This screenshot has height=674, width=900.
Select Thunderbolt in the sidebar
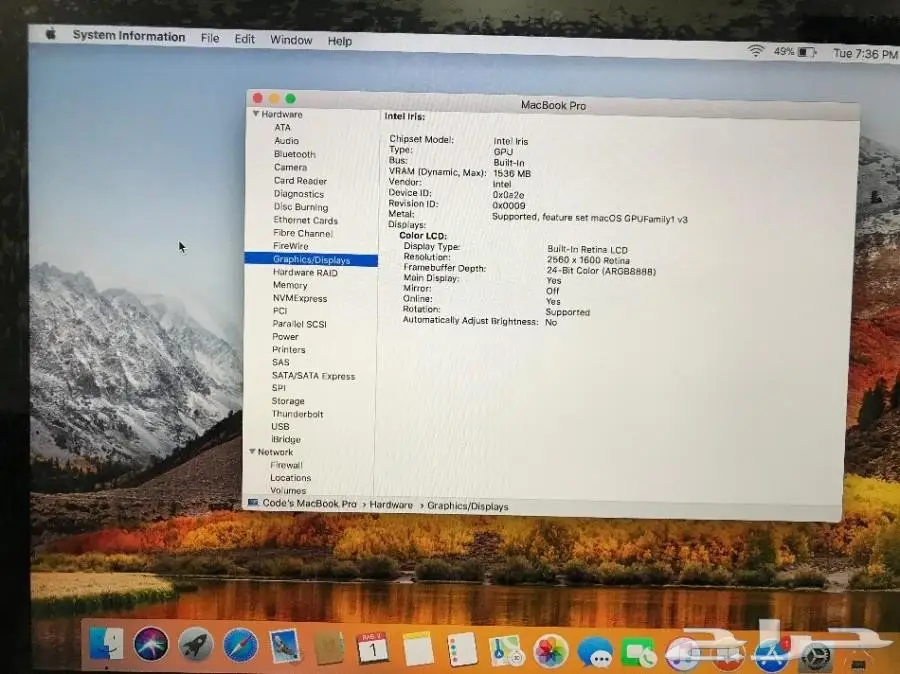coord(297,414)
